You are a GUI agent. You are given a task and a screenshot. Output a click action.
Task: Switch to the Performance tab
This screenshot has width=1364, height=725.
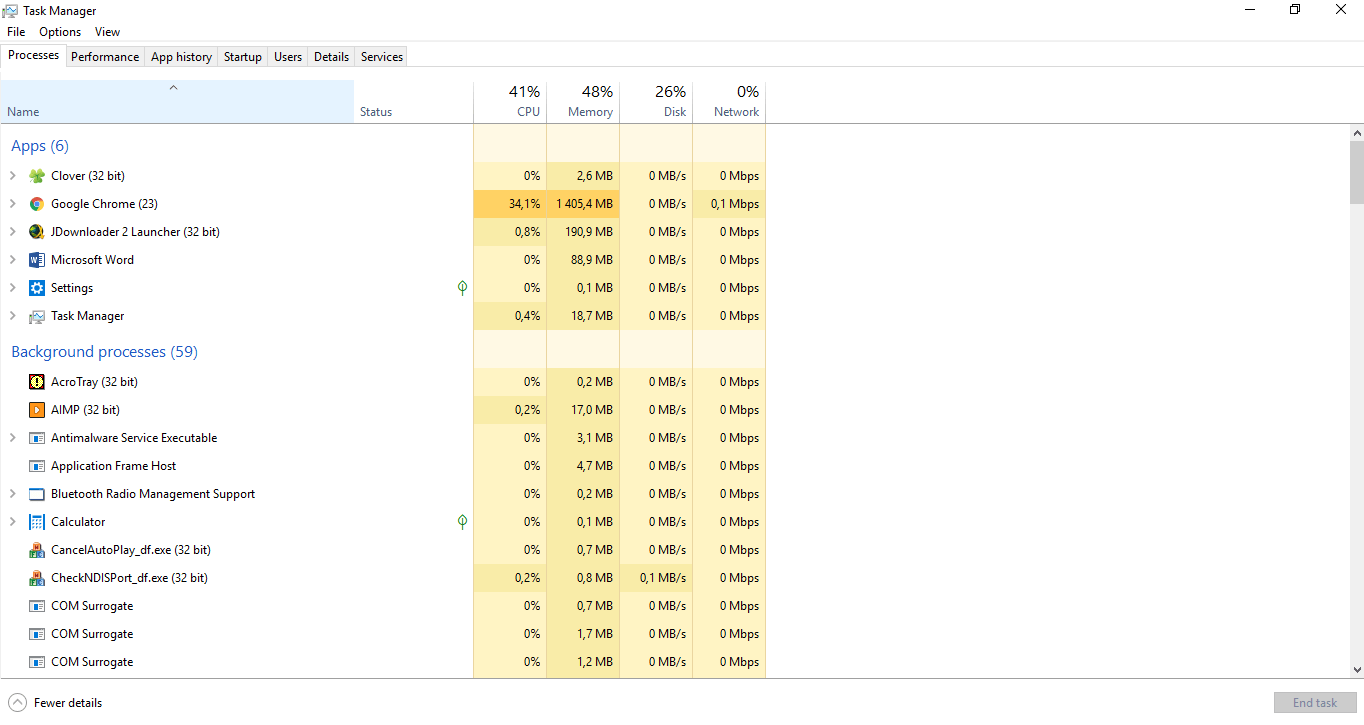click(x=104, y=57)
